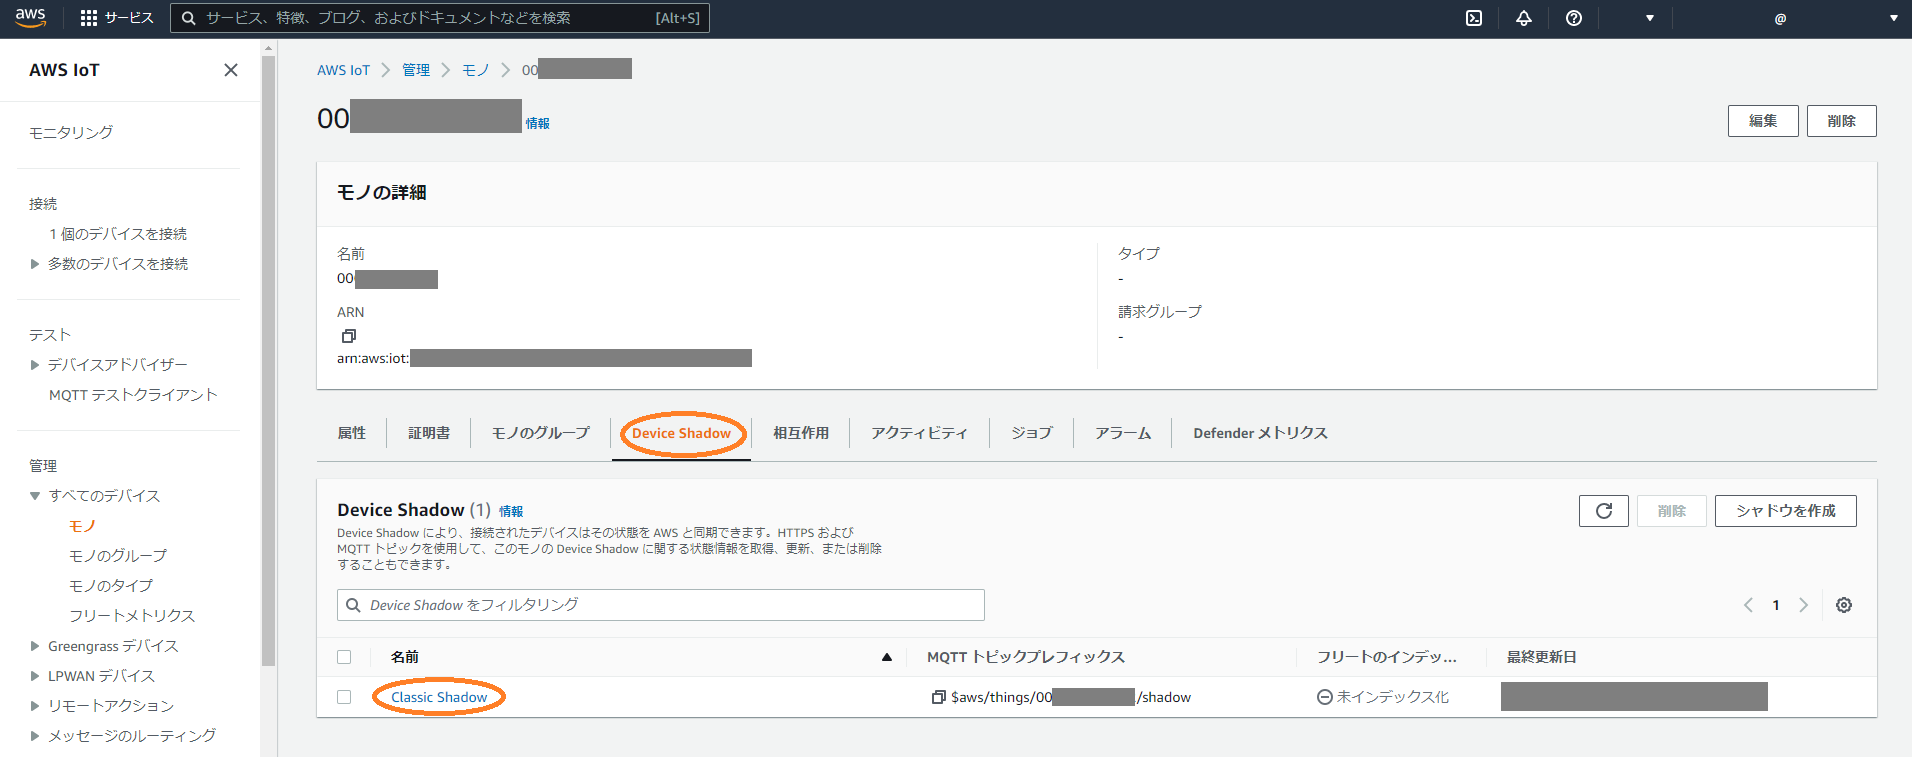Image resolution: width=1912 pixels, height=757 pixels.
Task: Sort shadows by 名前 column arrow
Action: (x=886, y=657)
